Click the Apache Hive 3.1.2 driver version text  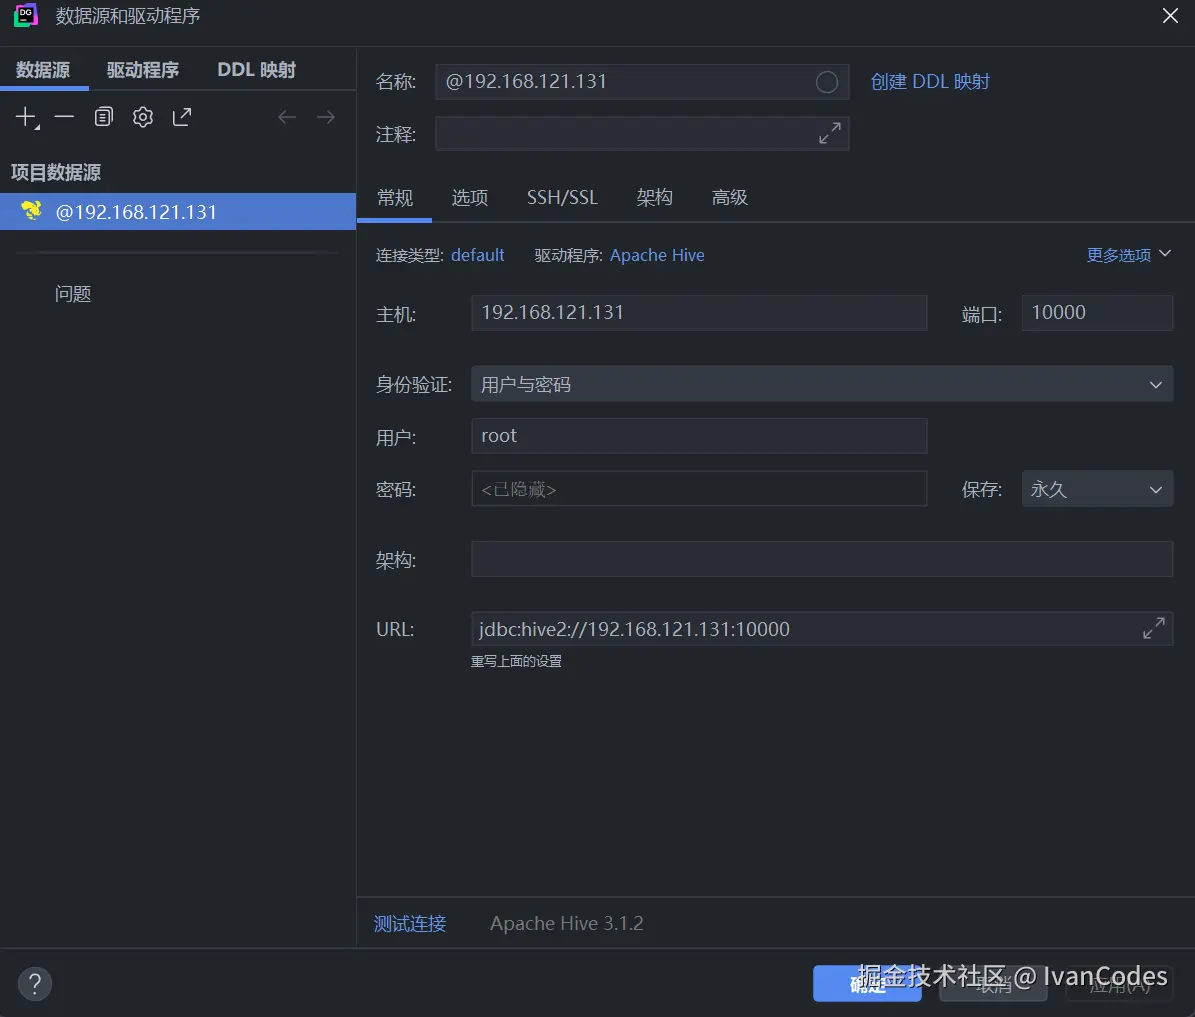tap(566, 923)
